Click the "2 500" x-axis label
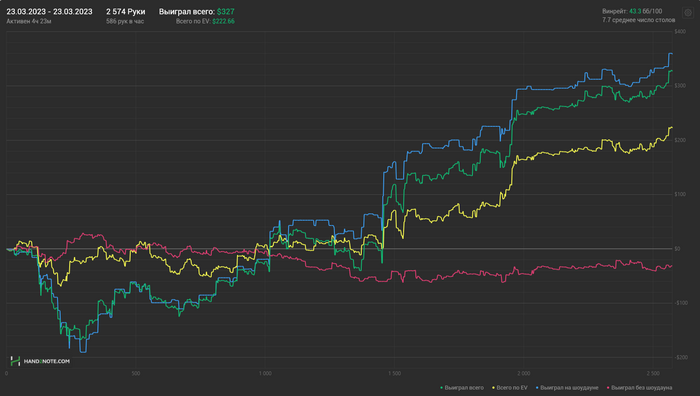Viewport: 700px width, 396px height. click(653, 373)
